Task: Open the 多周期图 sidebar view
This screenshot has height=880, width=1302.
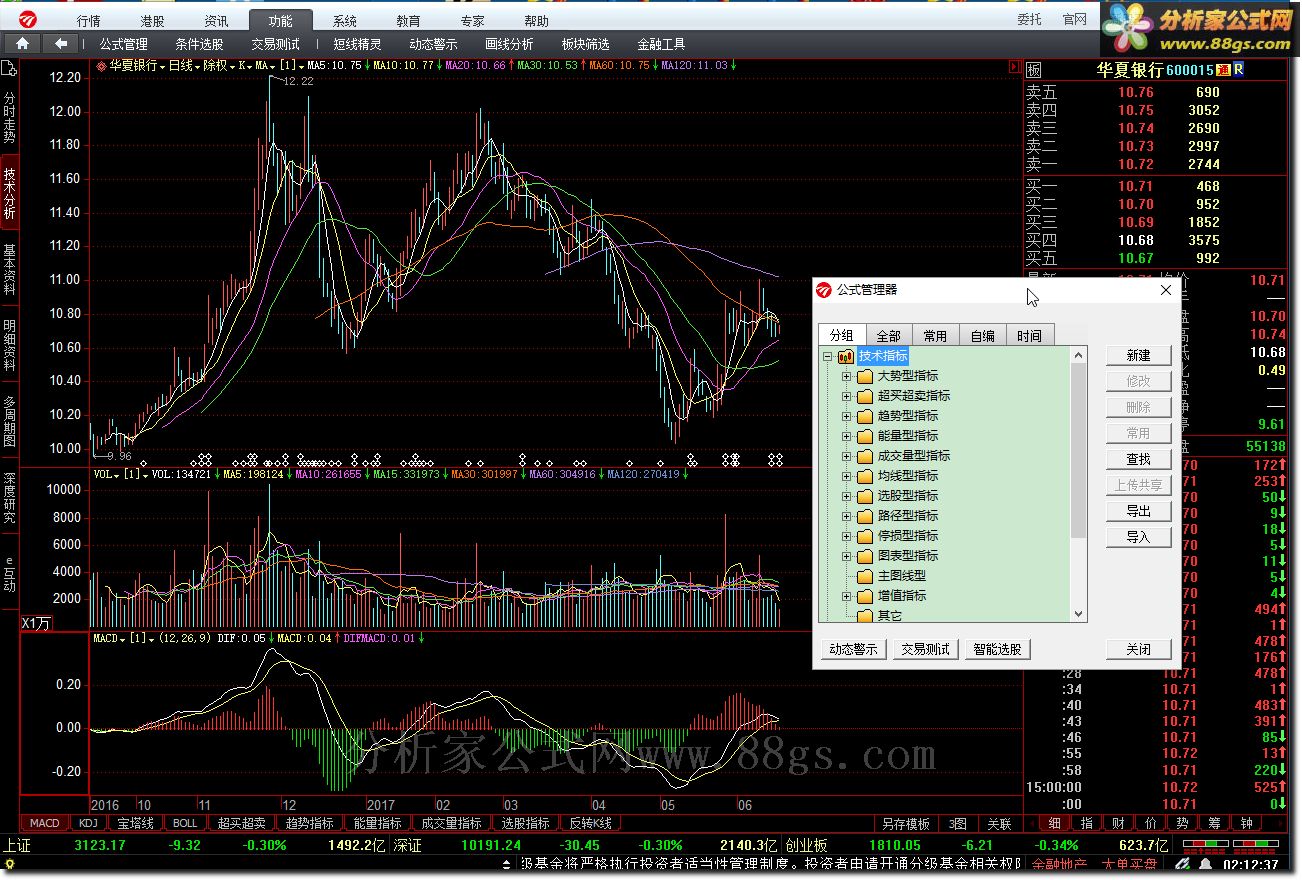Action: pos(9,421)
